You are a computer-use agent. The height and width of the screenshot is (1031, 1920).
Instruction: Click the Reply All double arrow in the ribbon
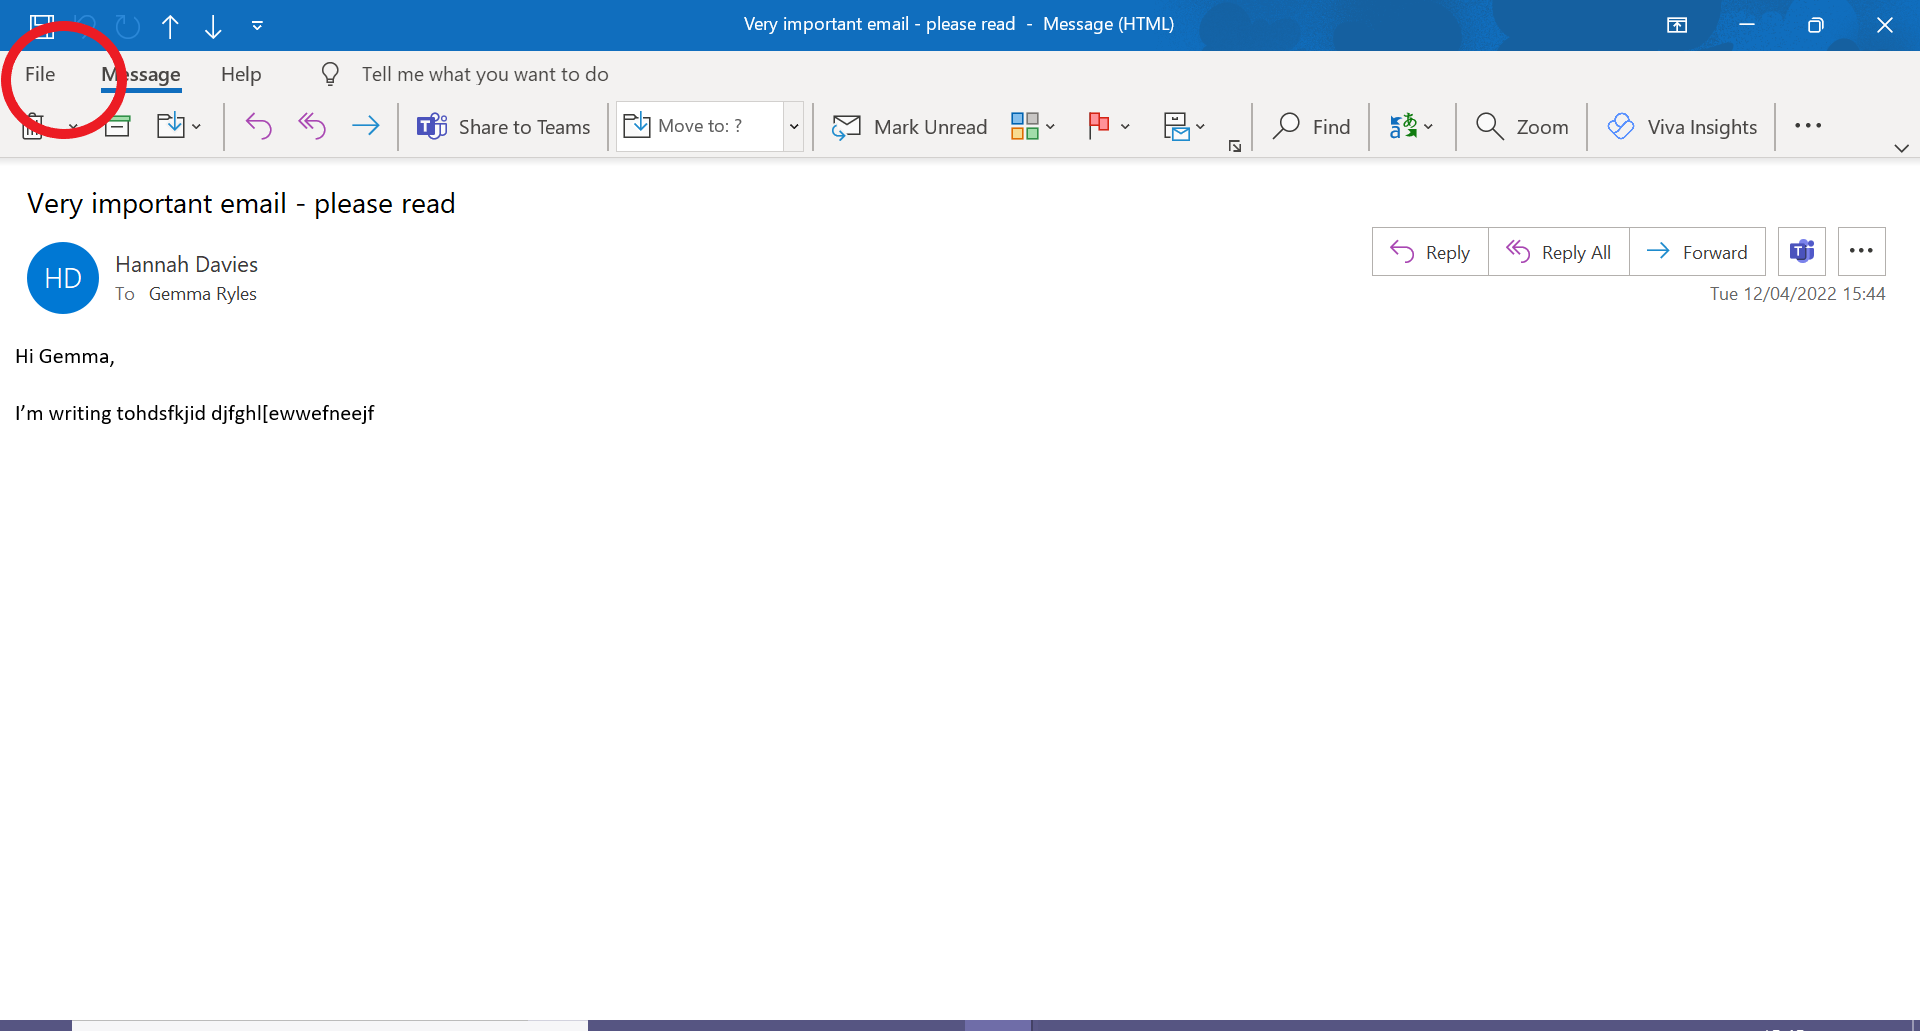pyautogui.click(x=312, y=126)
